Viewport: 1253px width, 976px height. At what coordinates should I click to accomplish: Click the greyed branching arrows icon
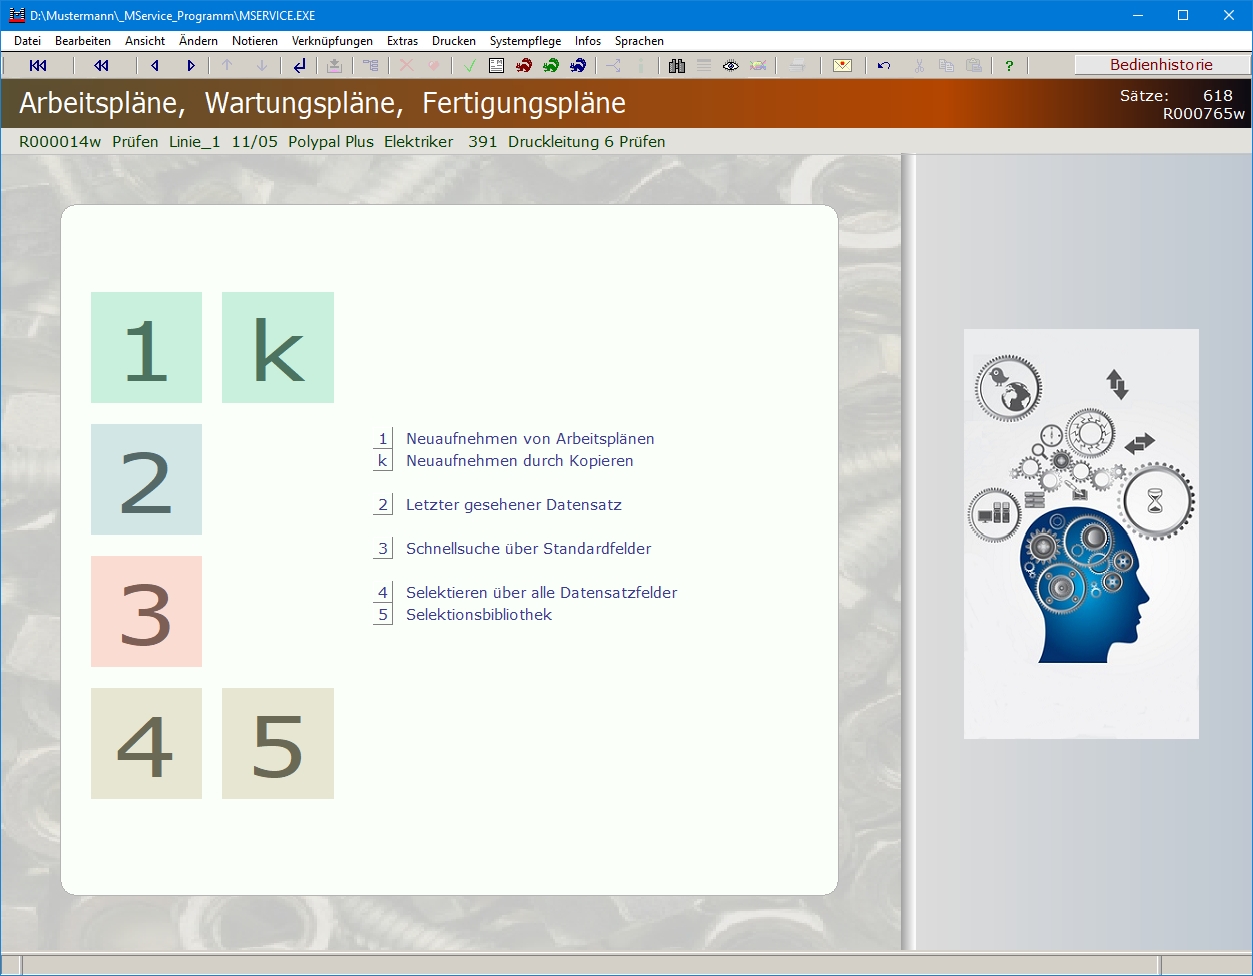coord(613,66)
